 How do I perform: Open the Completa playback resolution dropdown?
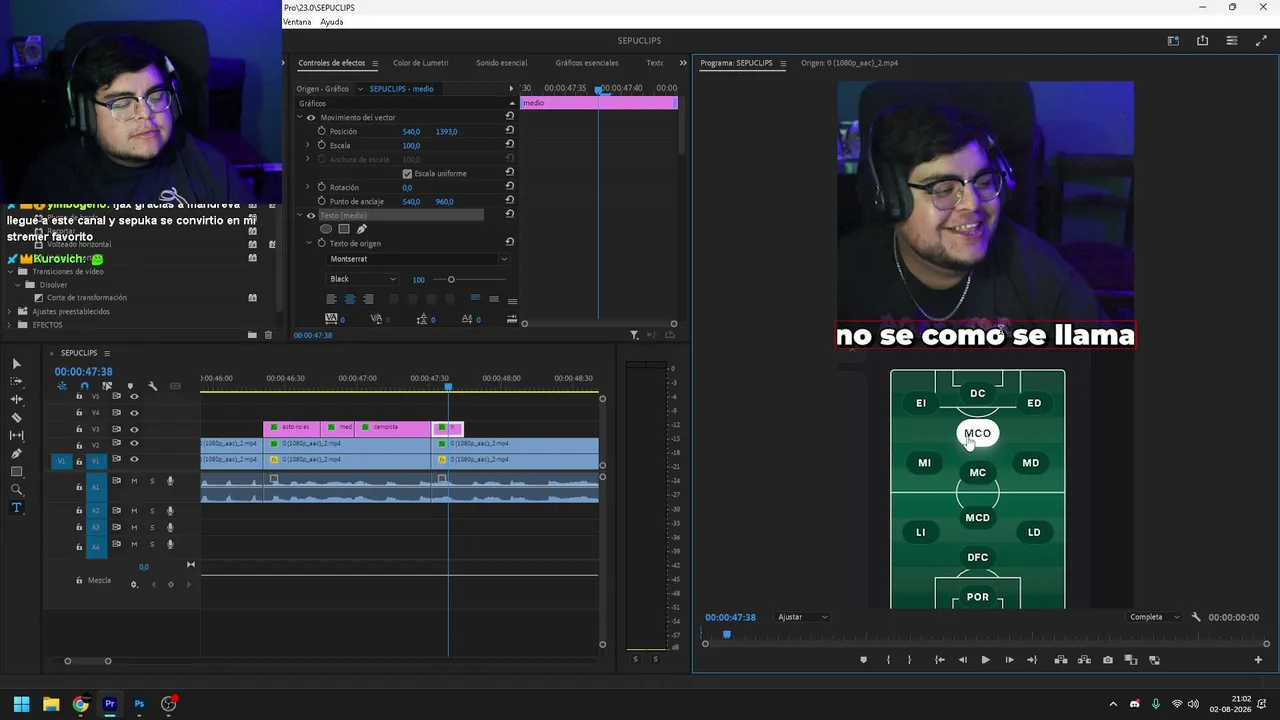[1154, 617]
